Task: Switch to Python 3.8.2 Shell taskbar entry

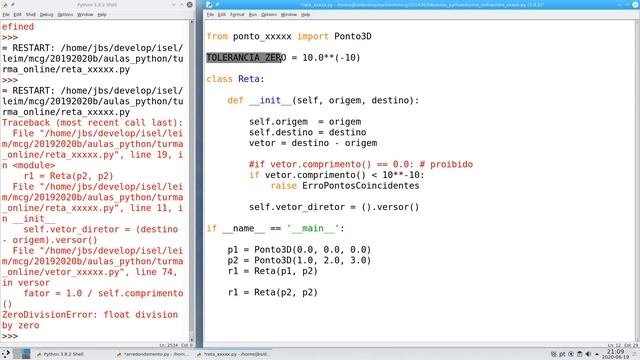Action: [x=60, y=354]
